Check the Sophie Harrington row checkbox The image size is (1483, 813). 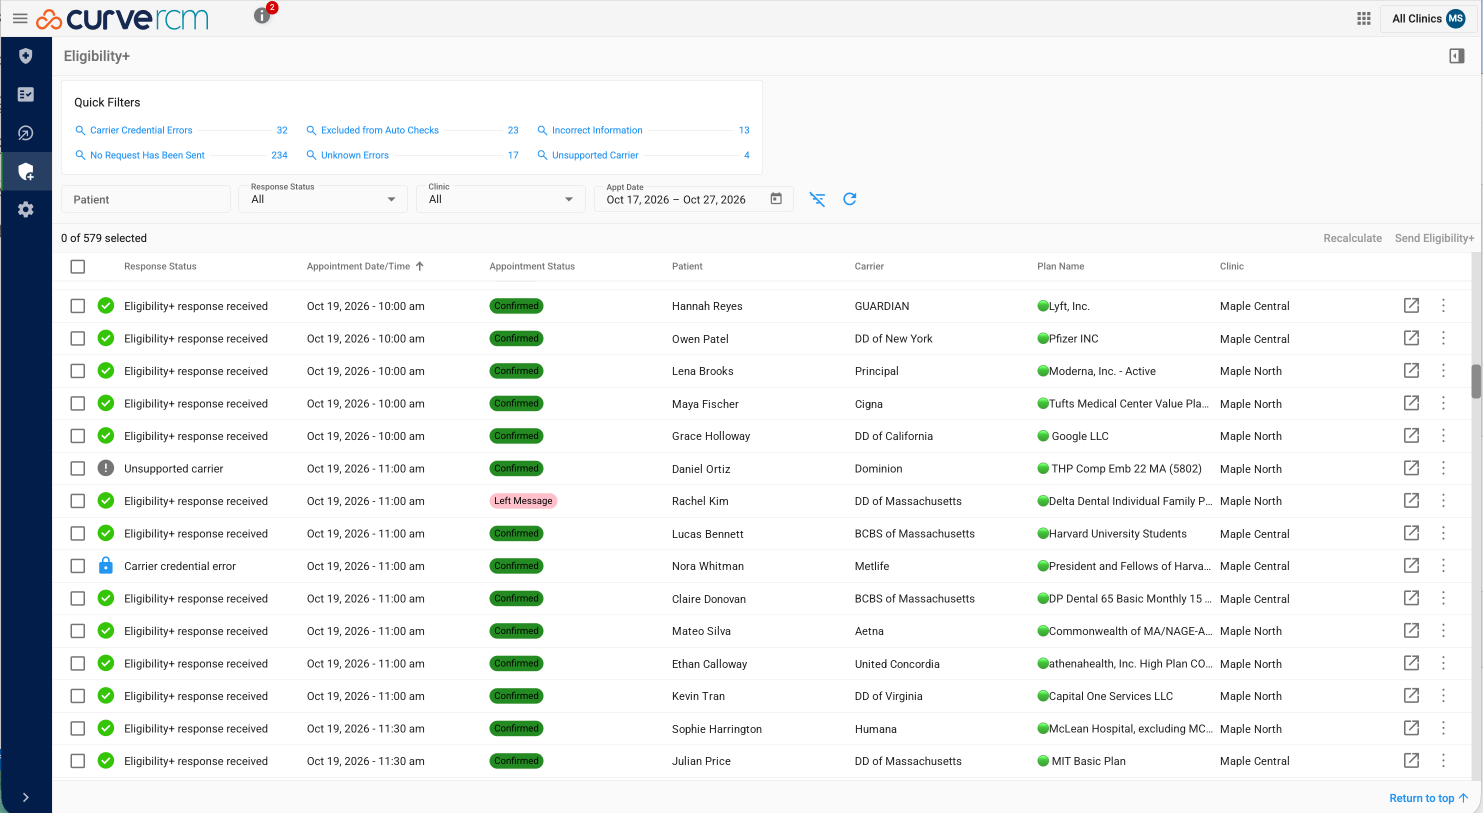tap(78, 728)
